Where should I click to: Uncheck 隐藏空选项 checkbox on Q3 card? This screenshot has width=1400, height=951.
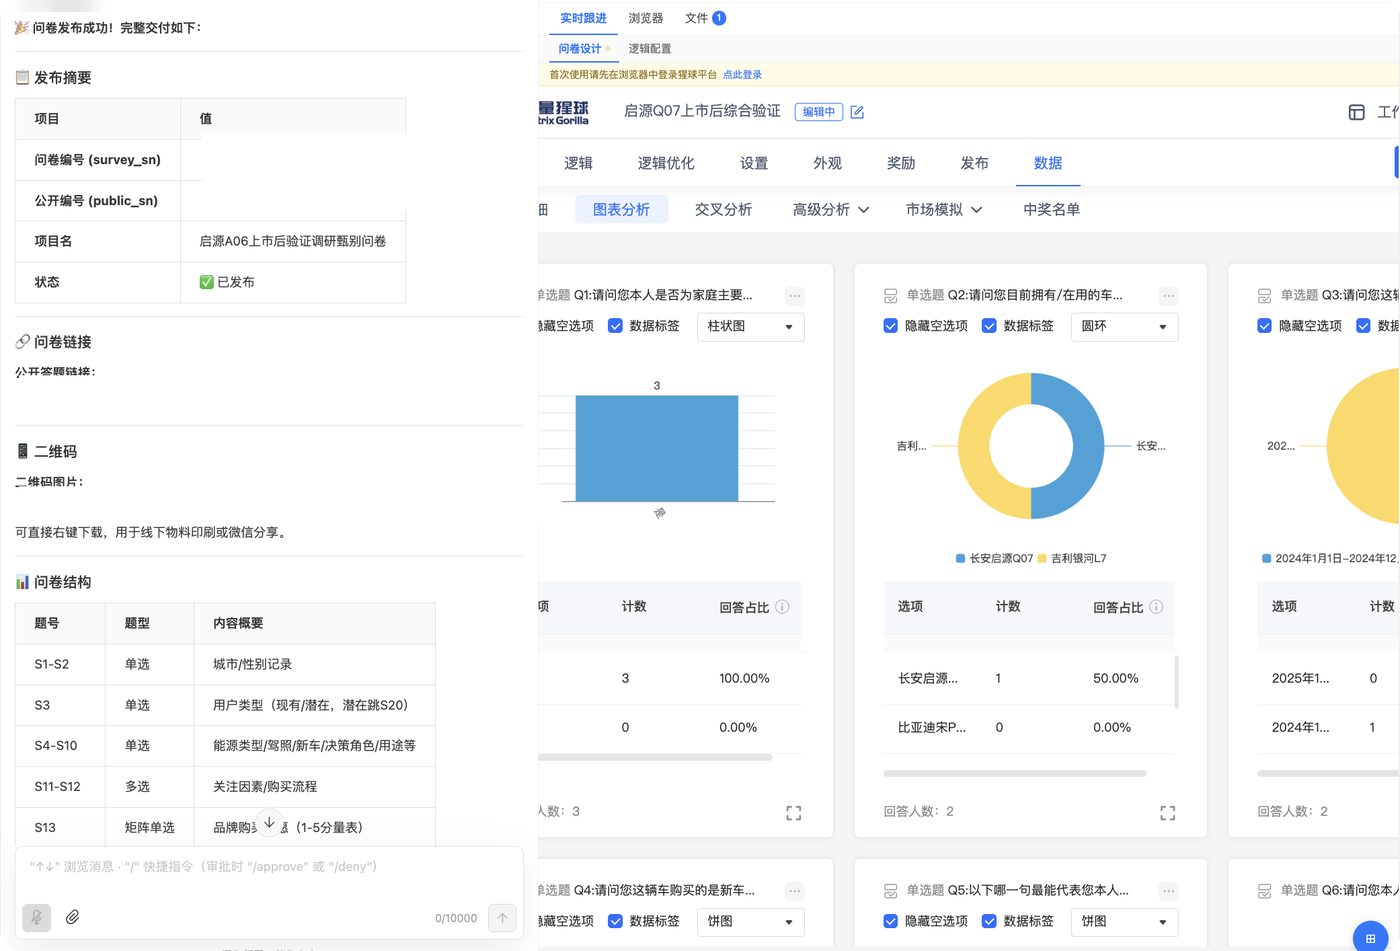pos(1265,326)
